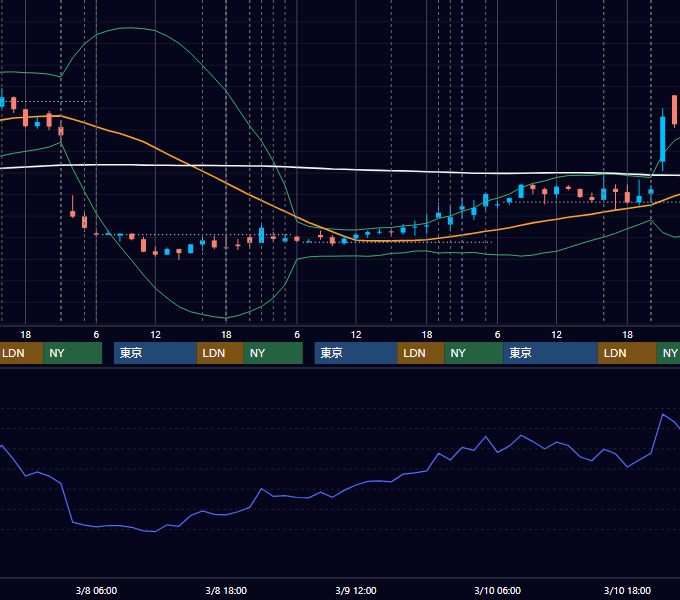680x600 pixels.
Task: Select the leftmost LDN session block
Action: click(21, 353)
